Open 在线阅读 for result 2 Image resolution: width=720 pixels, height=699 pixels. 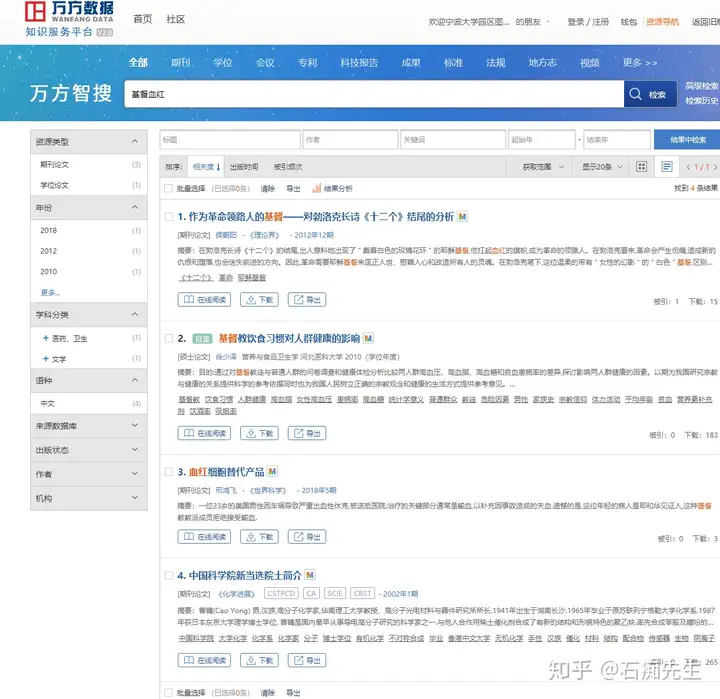(x=204, y=433)
